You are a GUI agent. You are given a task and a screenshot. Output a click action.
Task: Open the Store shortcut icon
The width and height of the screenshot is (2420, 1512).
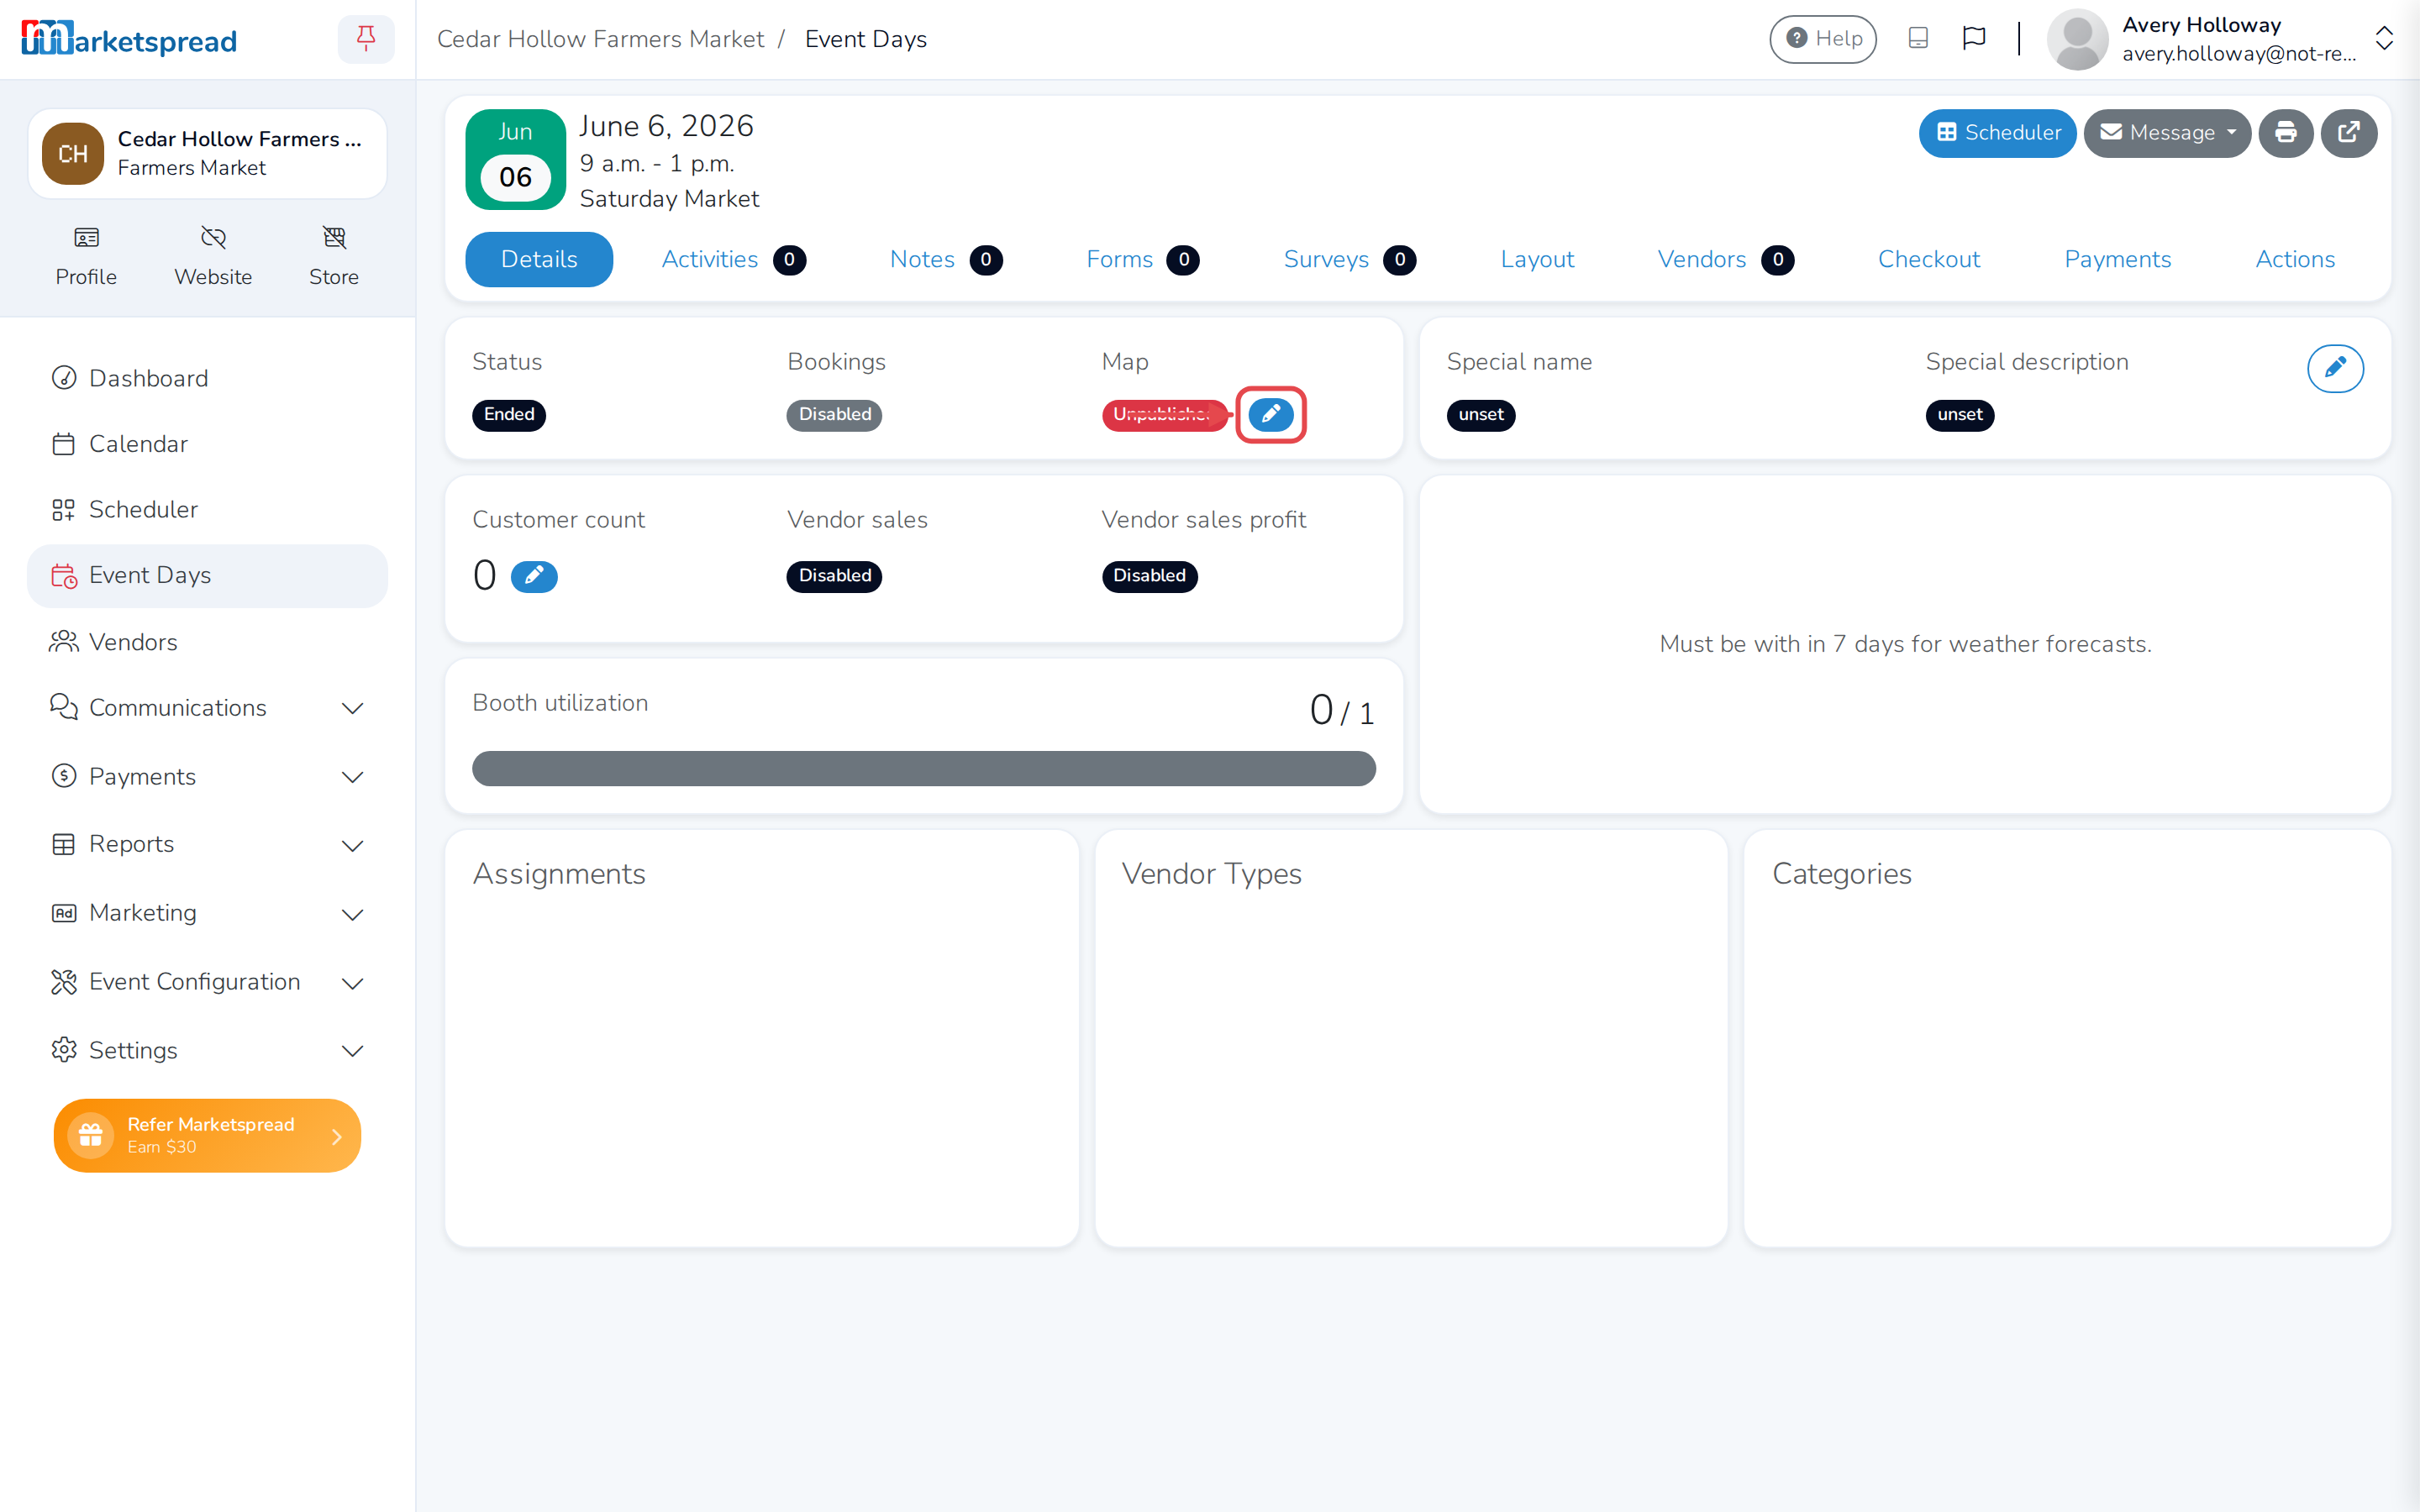[334, 238]
